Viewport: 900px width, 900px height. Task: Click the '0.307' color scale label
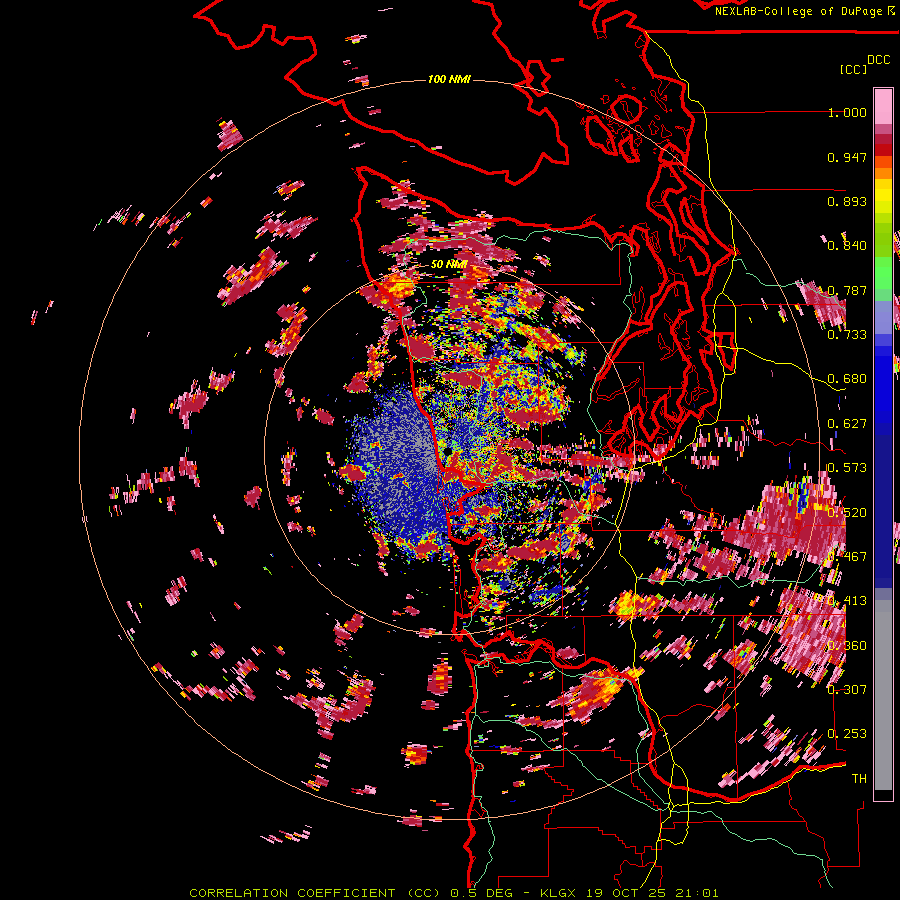click(x=847, y=689)
